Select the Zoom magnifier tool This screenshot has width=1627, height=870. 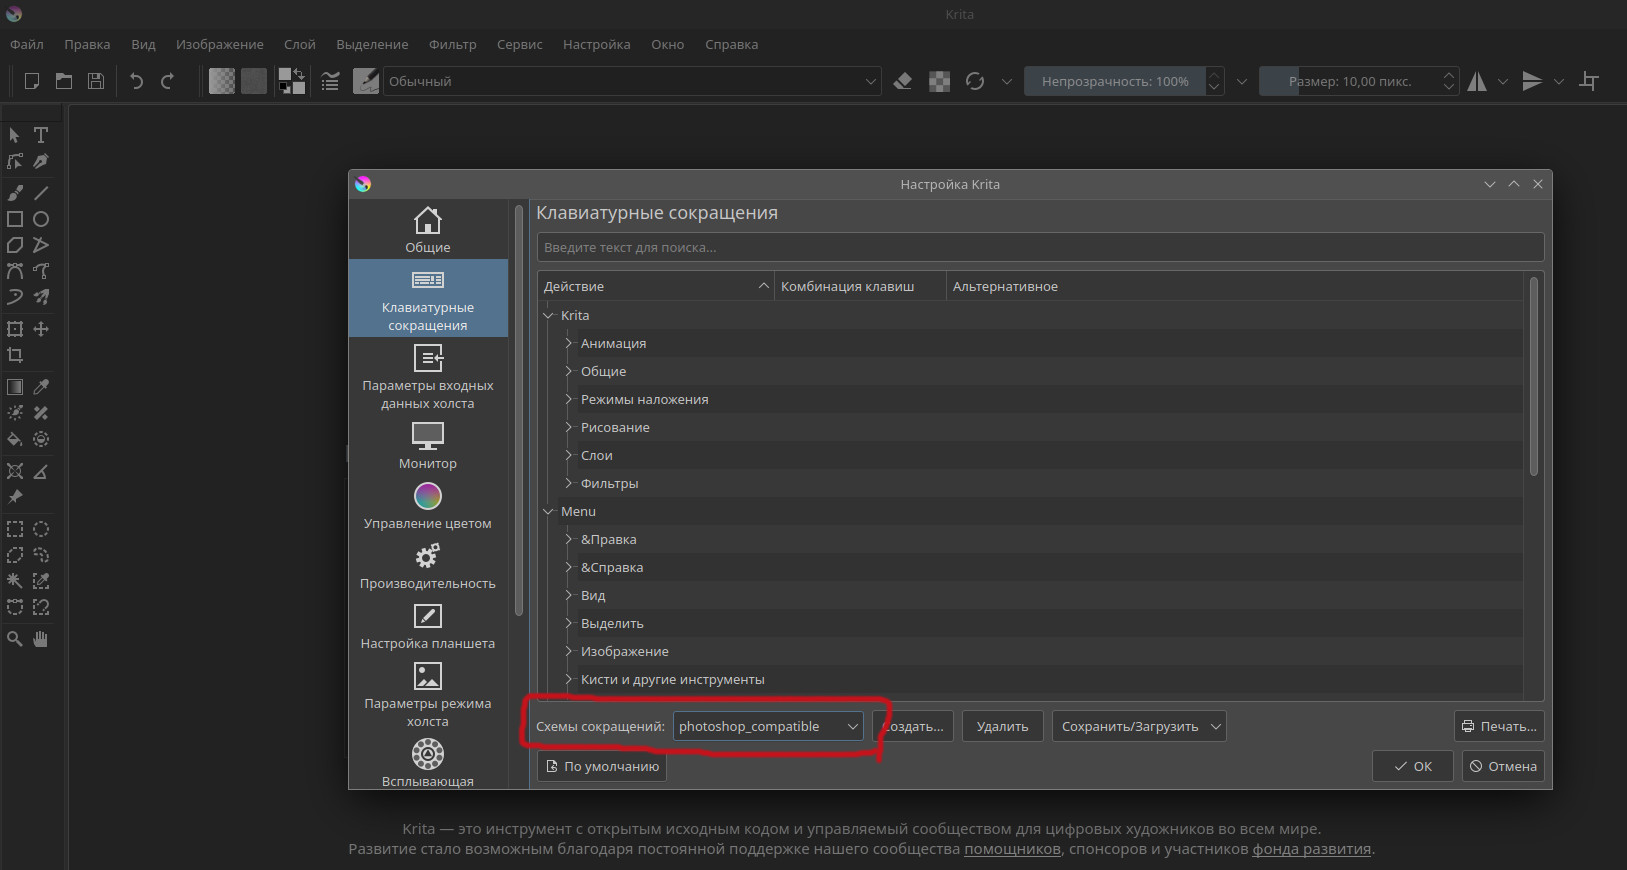[15, 639]
